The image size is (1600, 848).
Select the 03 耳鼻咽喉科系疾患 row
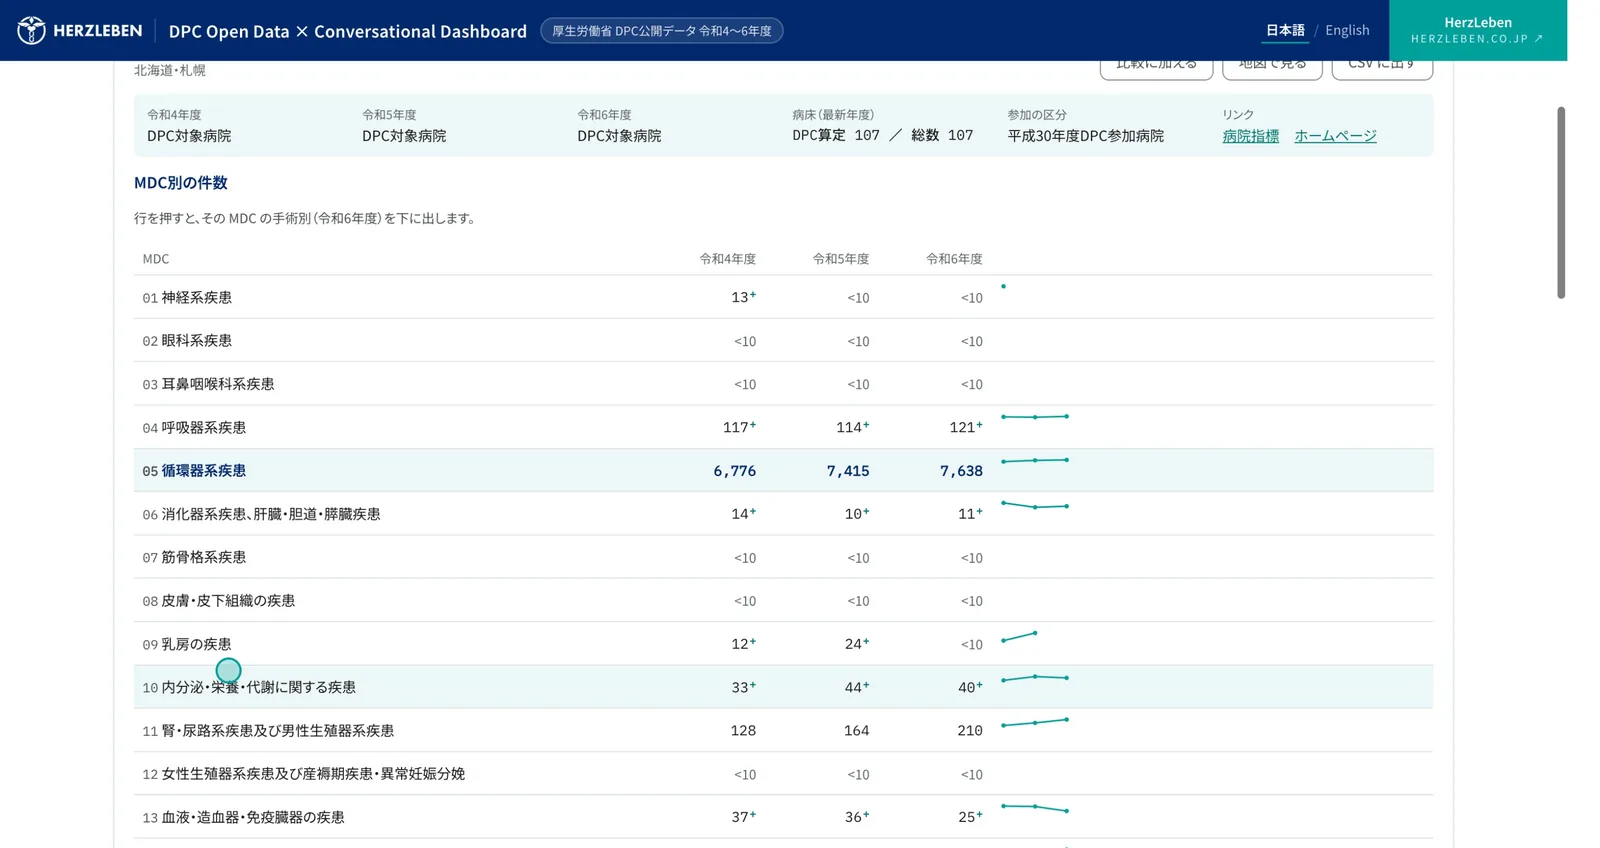point(783,384)
